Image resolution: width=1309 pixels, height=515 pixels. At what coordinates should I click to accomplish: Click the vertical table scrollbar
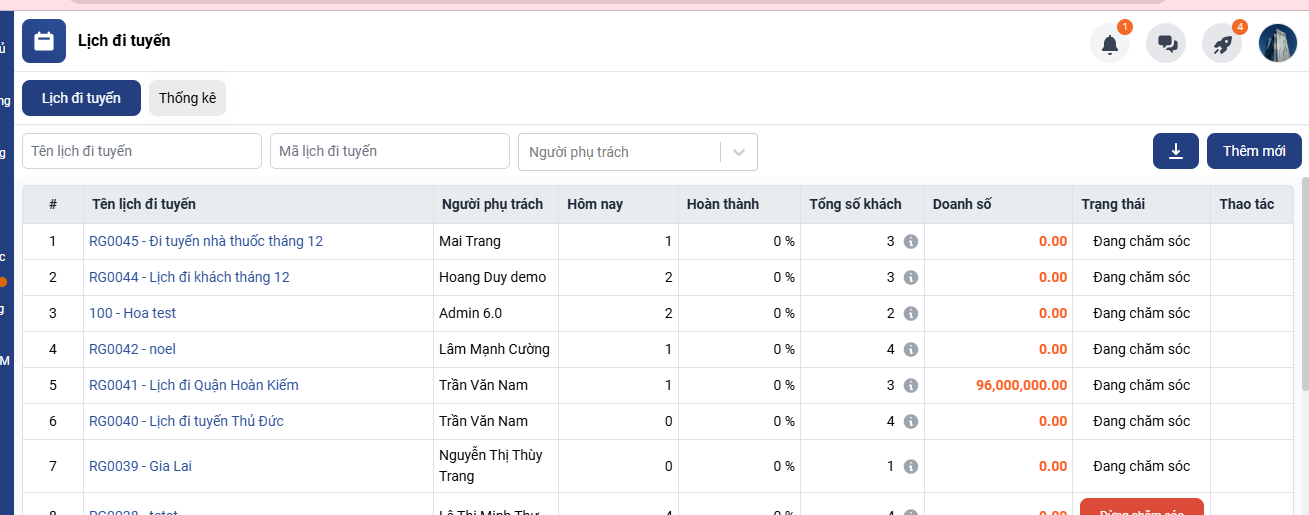(1302, 290)
